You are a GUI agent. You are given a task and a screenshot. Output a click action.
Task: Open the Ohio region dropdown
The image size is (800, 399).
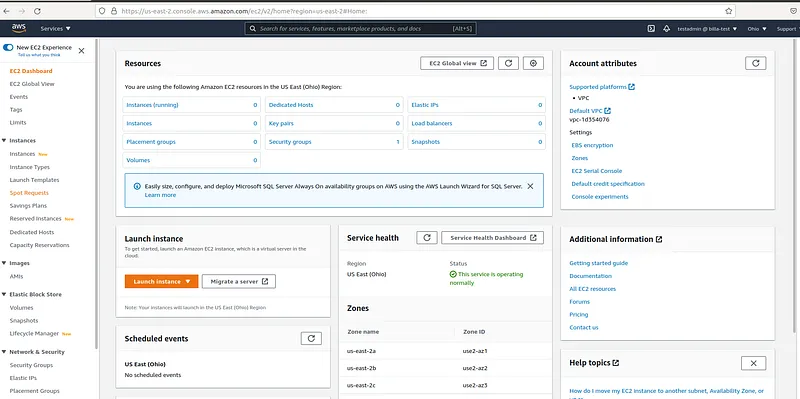pos(757,29)
